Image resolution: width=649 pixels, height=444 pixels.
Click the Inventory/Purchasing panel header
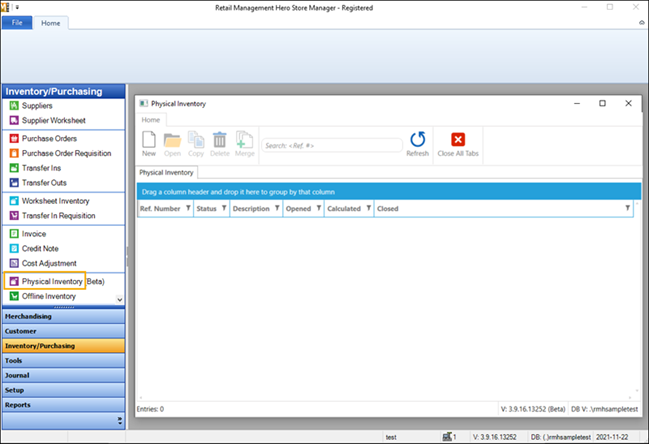(x=63, y=91)
